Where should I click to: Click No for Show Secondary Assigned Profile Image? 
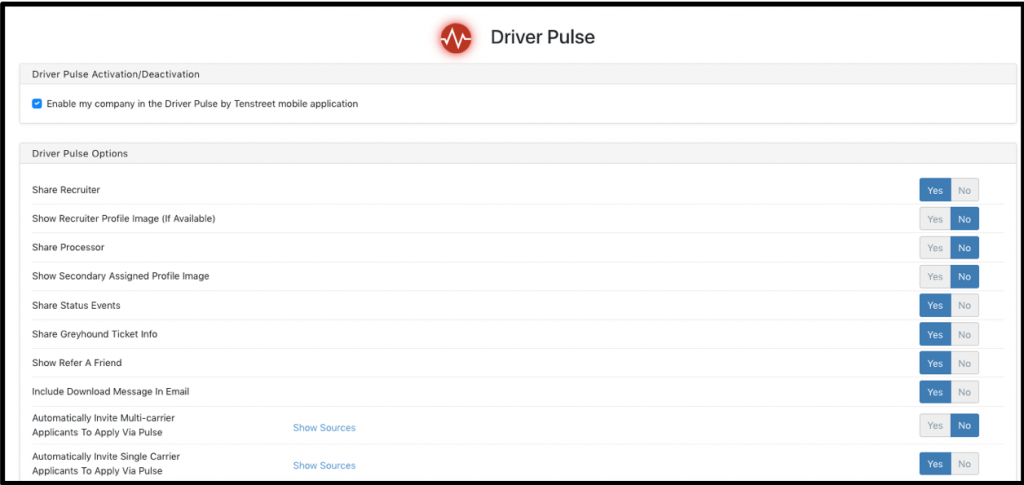point(965,277)
